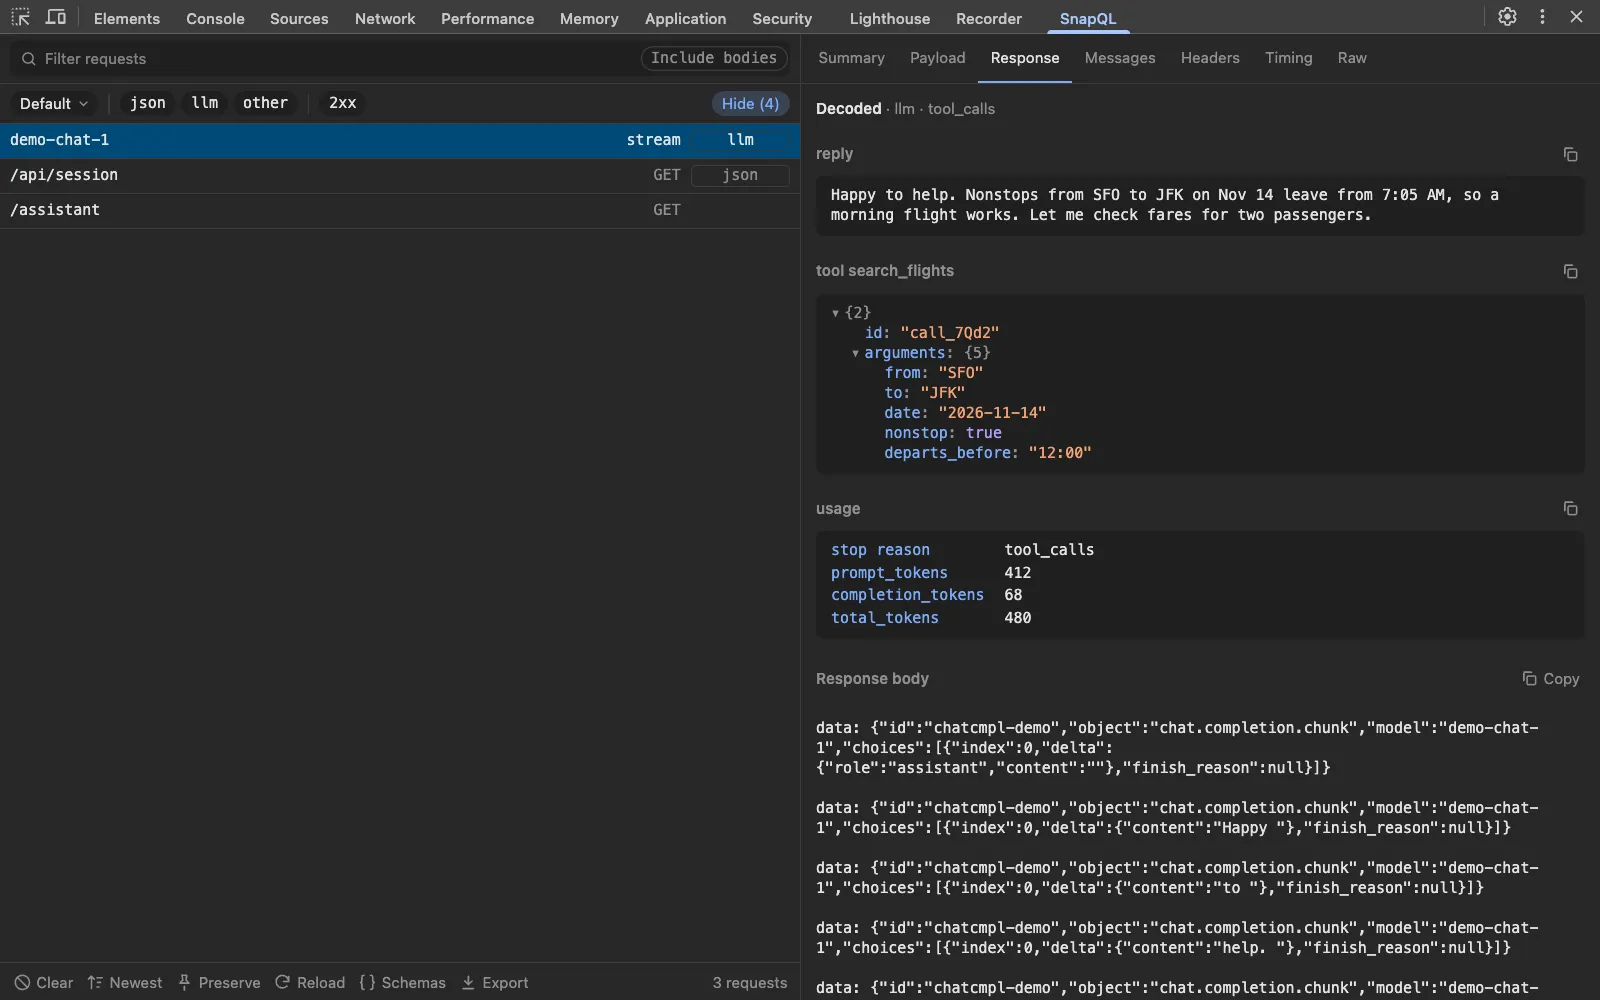Screen dimensions: 1600x1000
Task: Collapse the arguments {5} node
Action: 855,353
